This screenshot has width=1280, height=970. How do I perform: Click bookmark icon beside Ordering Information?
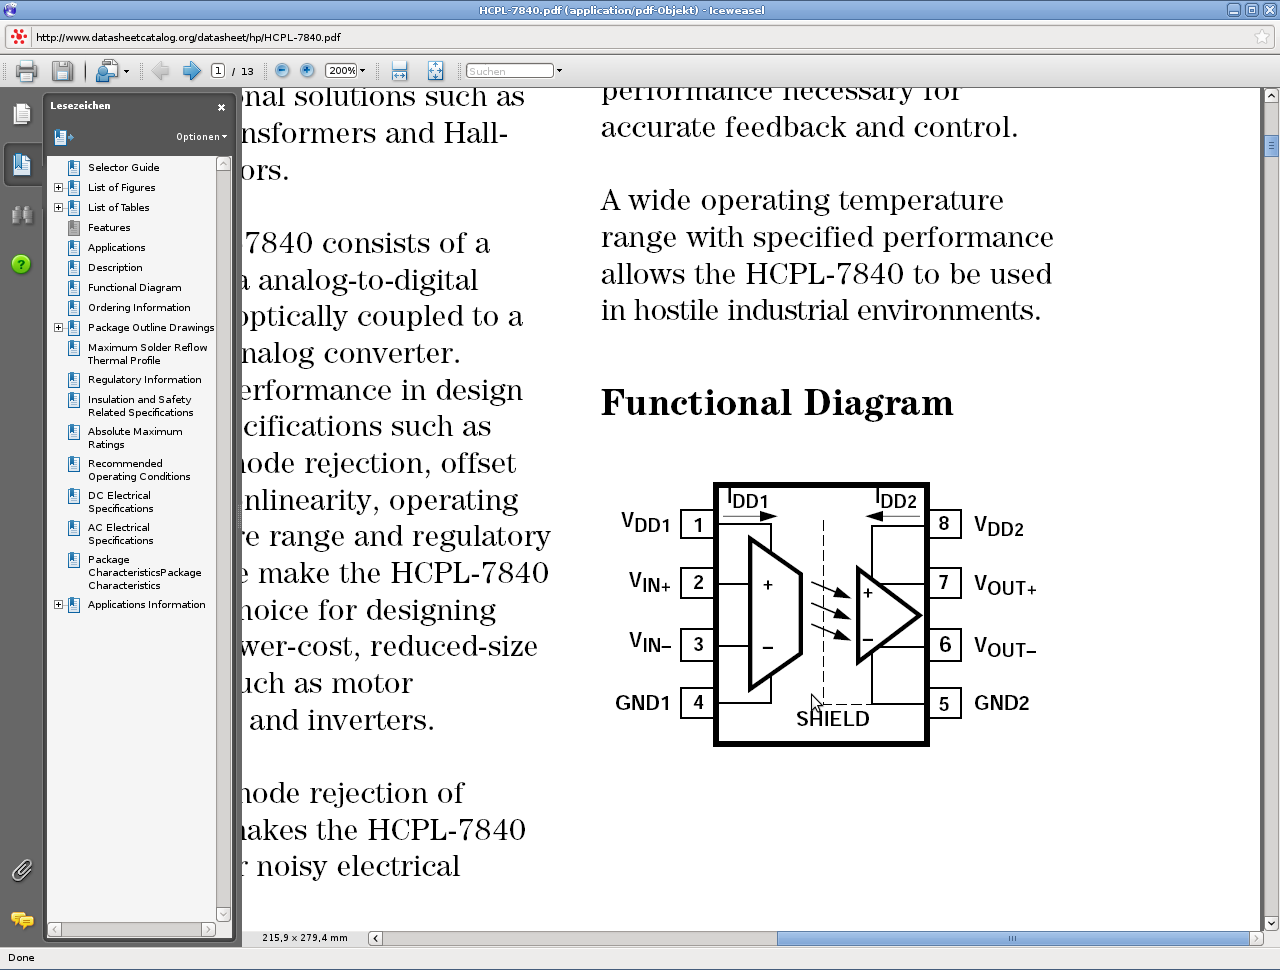pos(74,308)
